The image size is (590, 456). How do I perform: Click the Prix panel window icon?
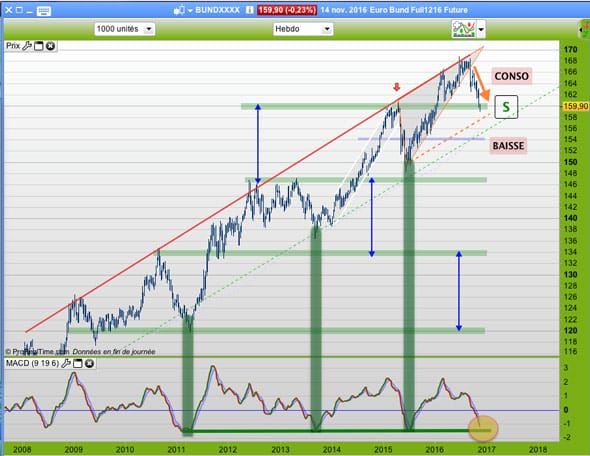38,46
